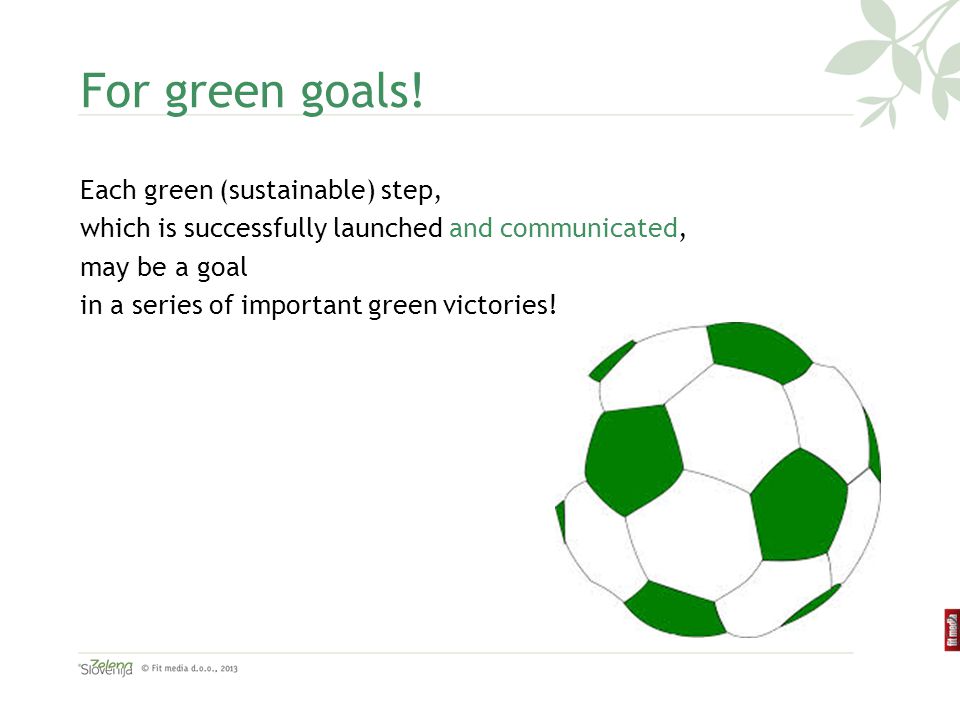Click the green soccer ball image
960x720 pixels.
tap(718, 479)
